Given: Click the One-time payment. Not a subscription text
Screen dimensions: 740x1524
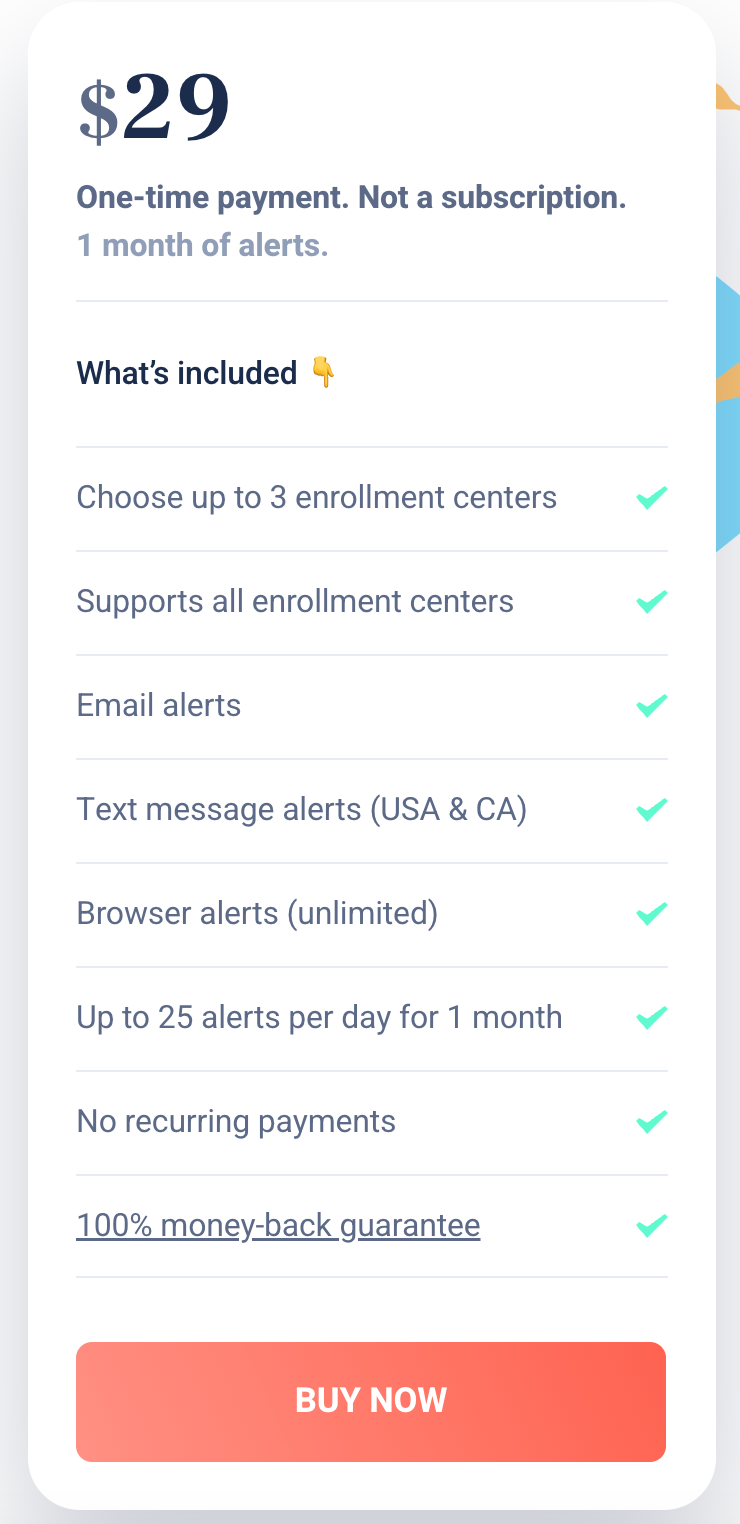Looking at the screenshot, I should [351, 198].
